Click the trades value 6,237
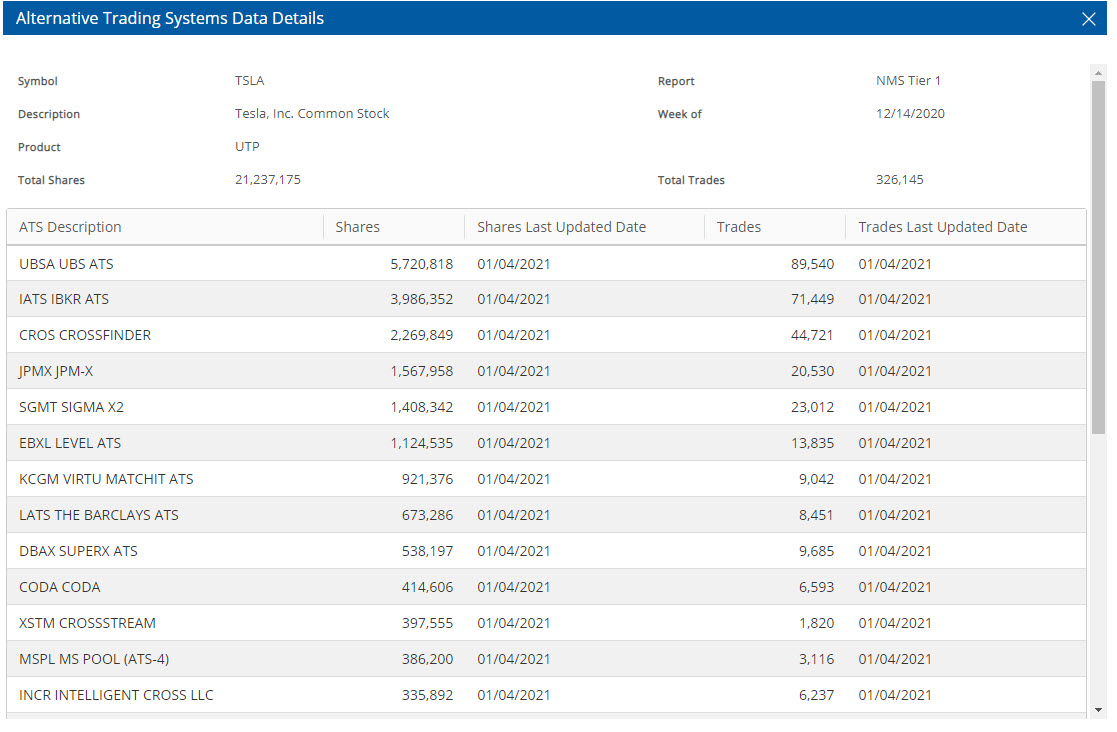 pos(816,695)
